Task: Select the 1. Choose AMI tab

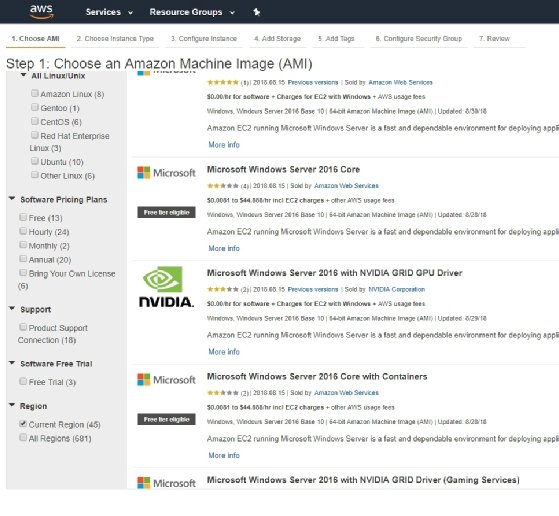Action: [35, 39]
